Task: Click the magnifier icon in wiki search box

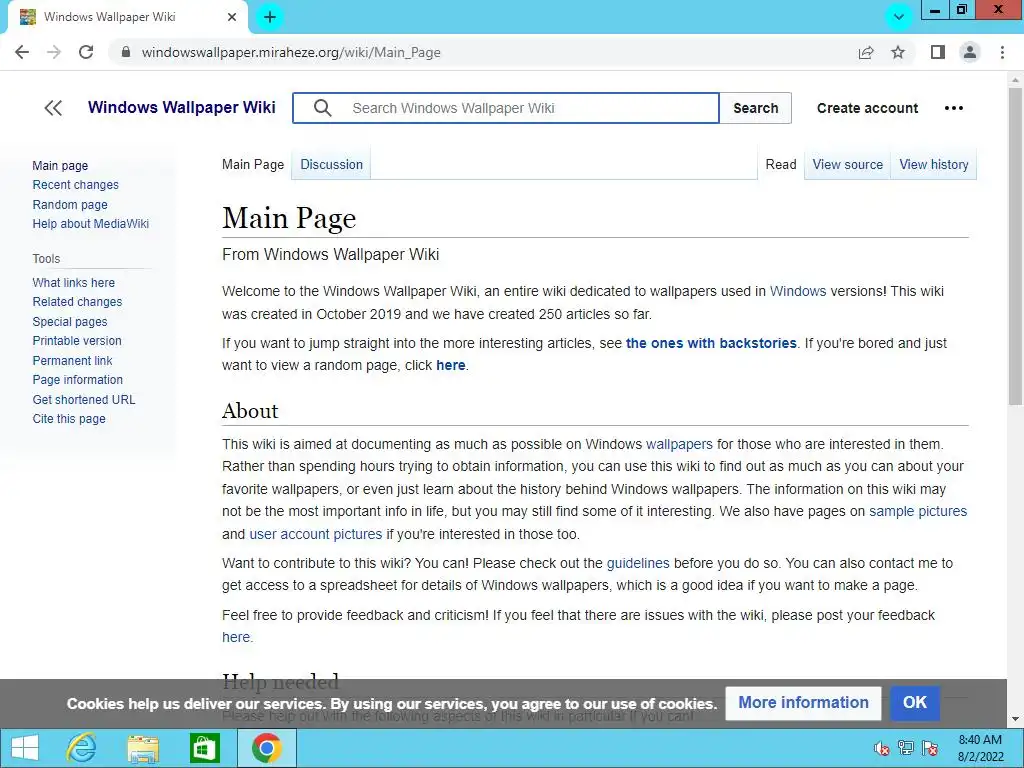Action: pos(323,108)
